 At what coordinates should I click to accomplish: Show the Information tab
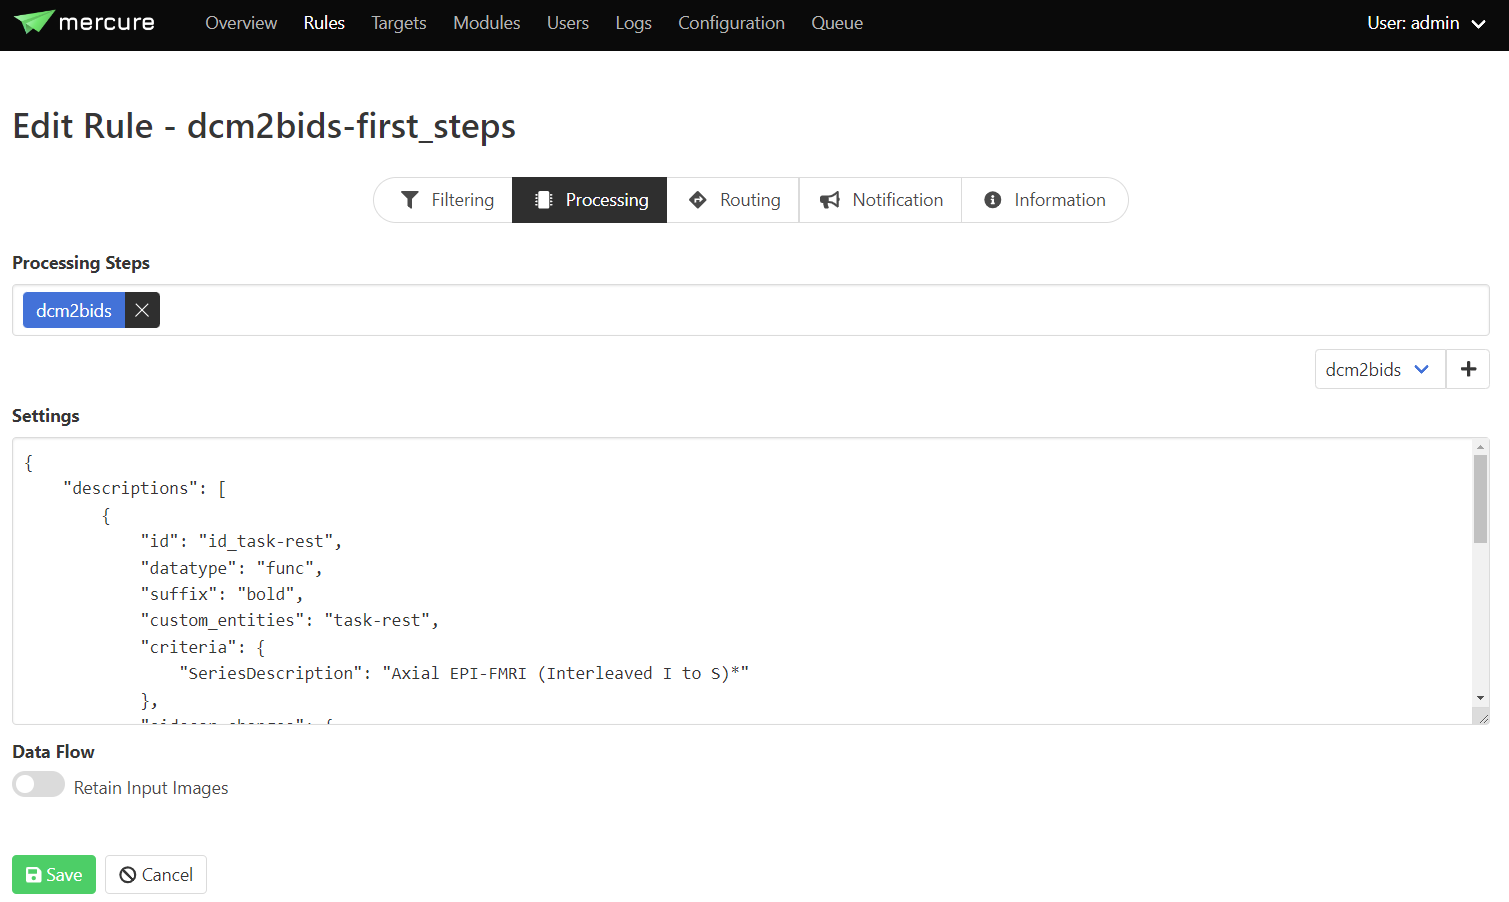click(1044, 200)
